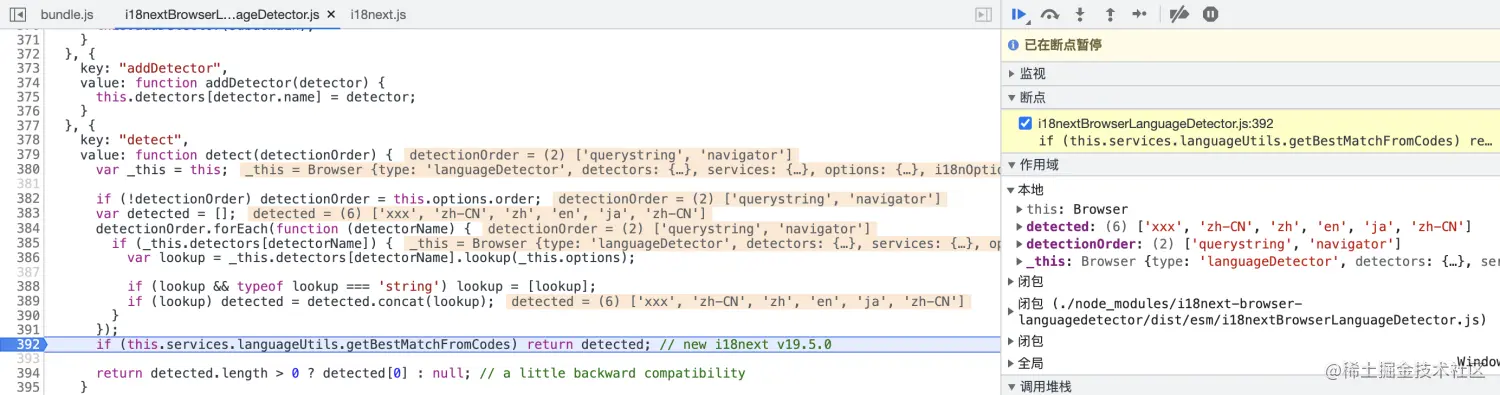The width and height of the screenshot is (1500, 395).
Task: Open the i18next.js tab
Action: 379,14
